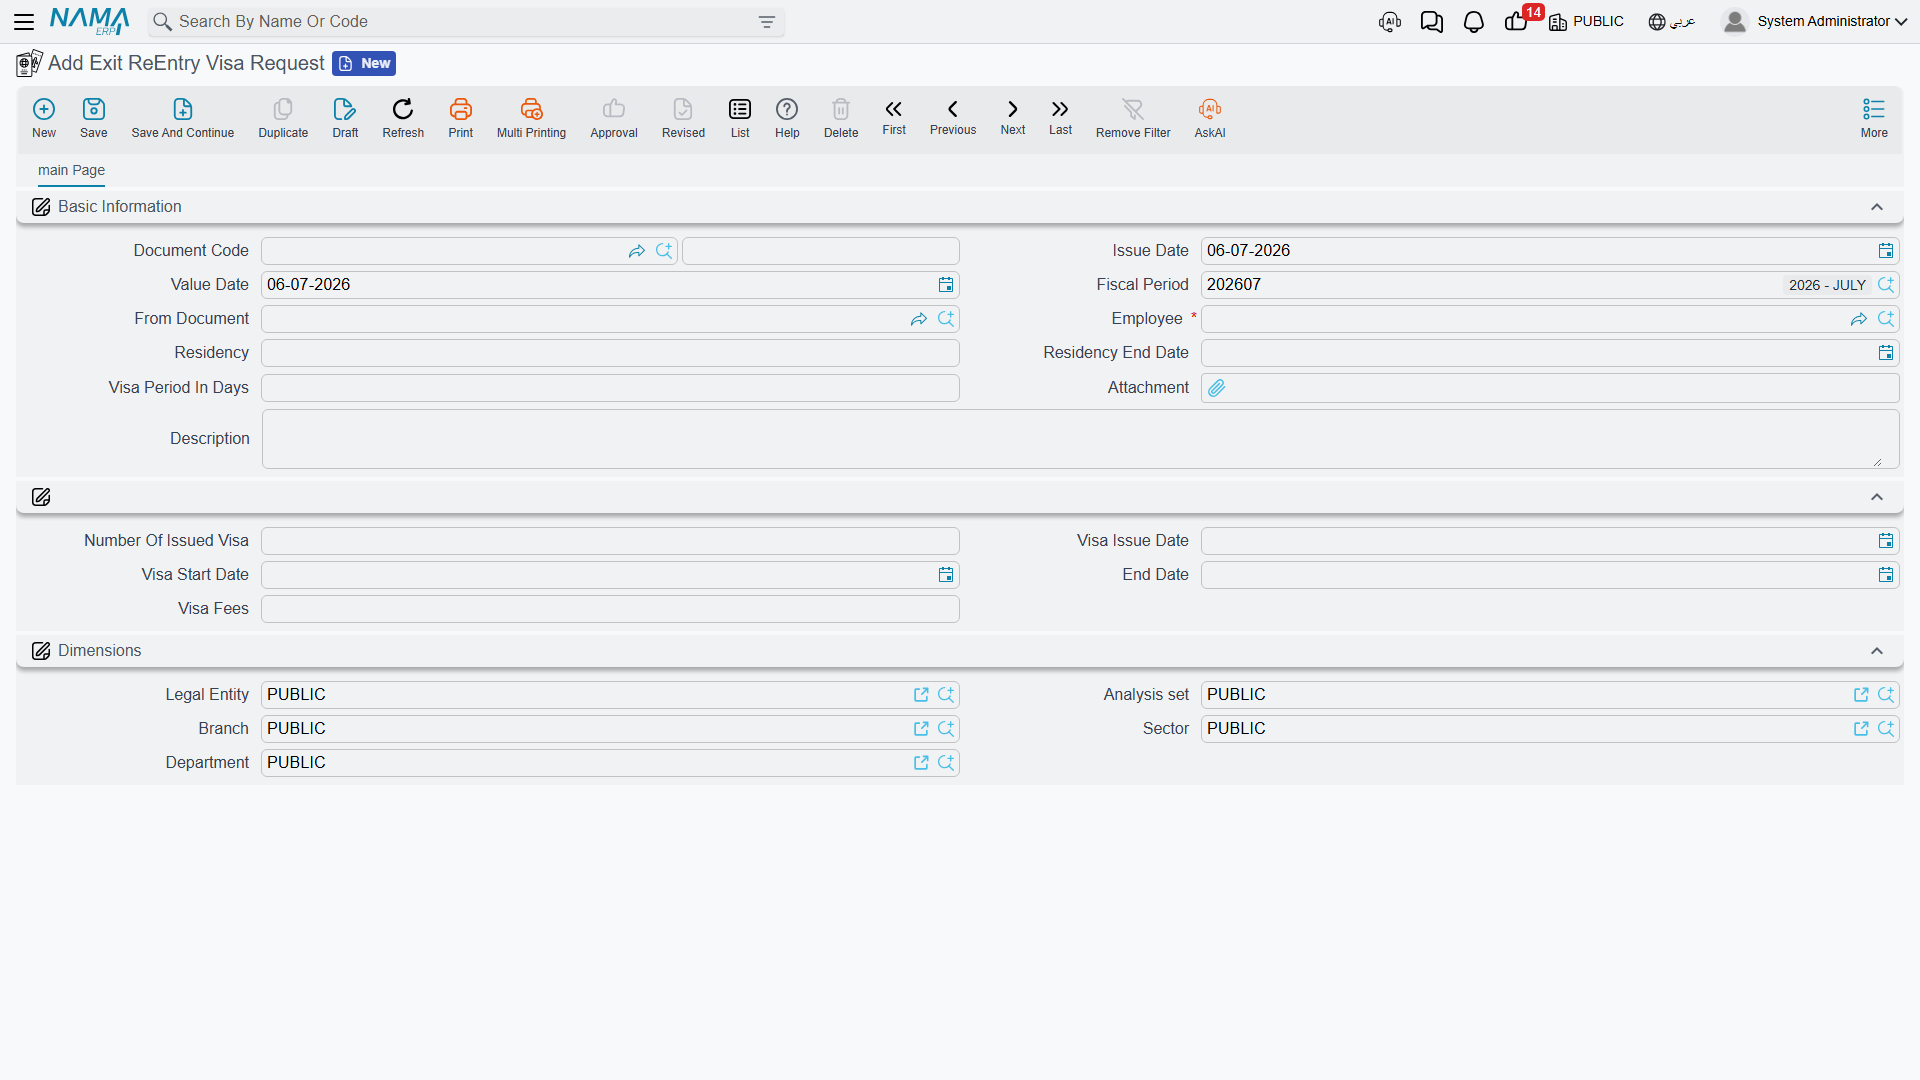Click the New status badge
The height and width of the screenshot is (1080, 1920).
click(x=364, y=63)
